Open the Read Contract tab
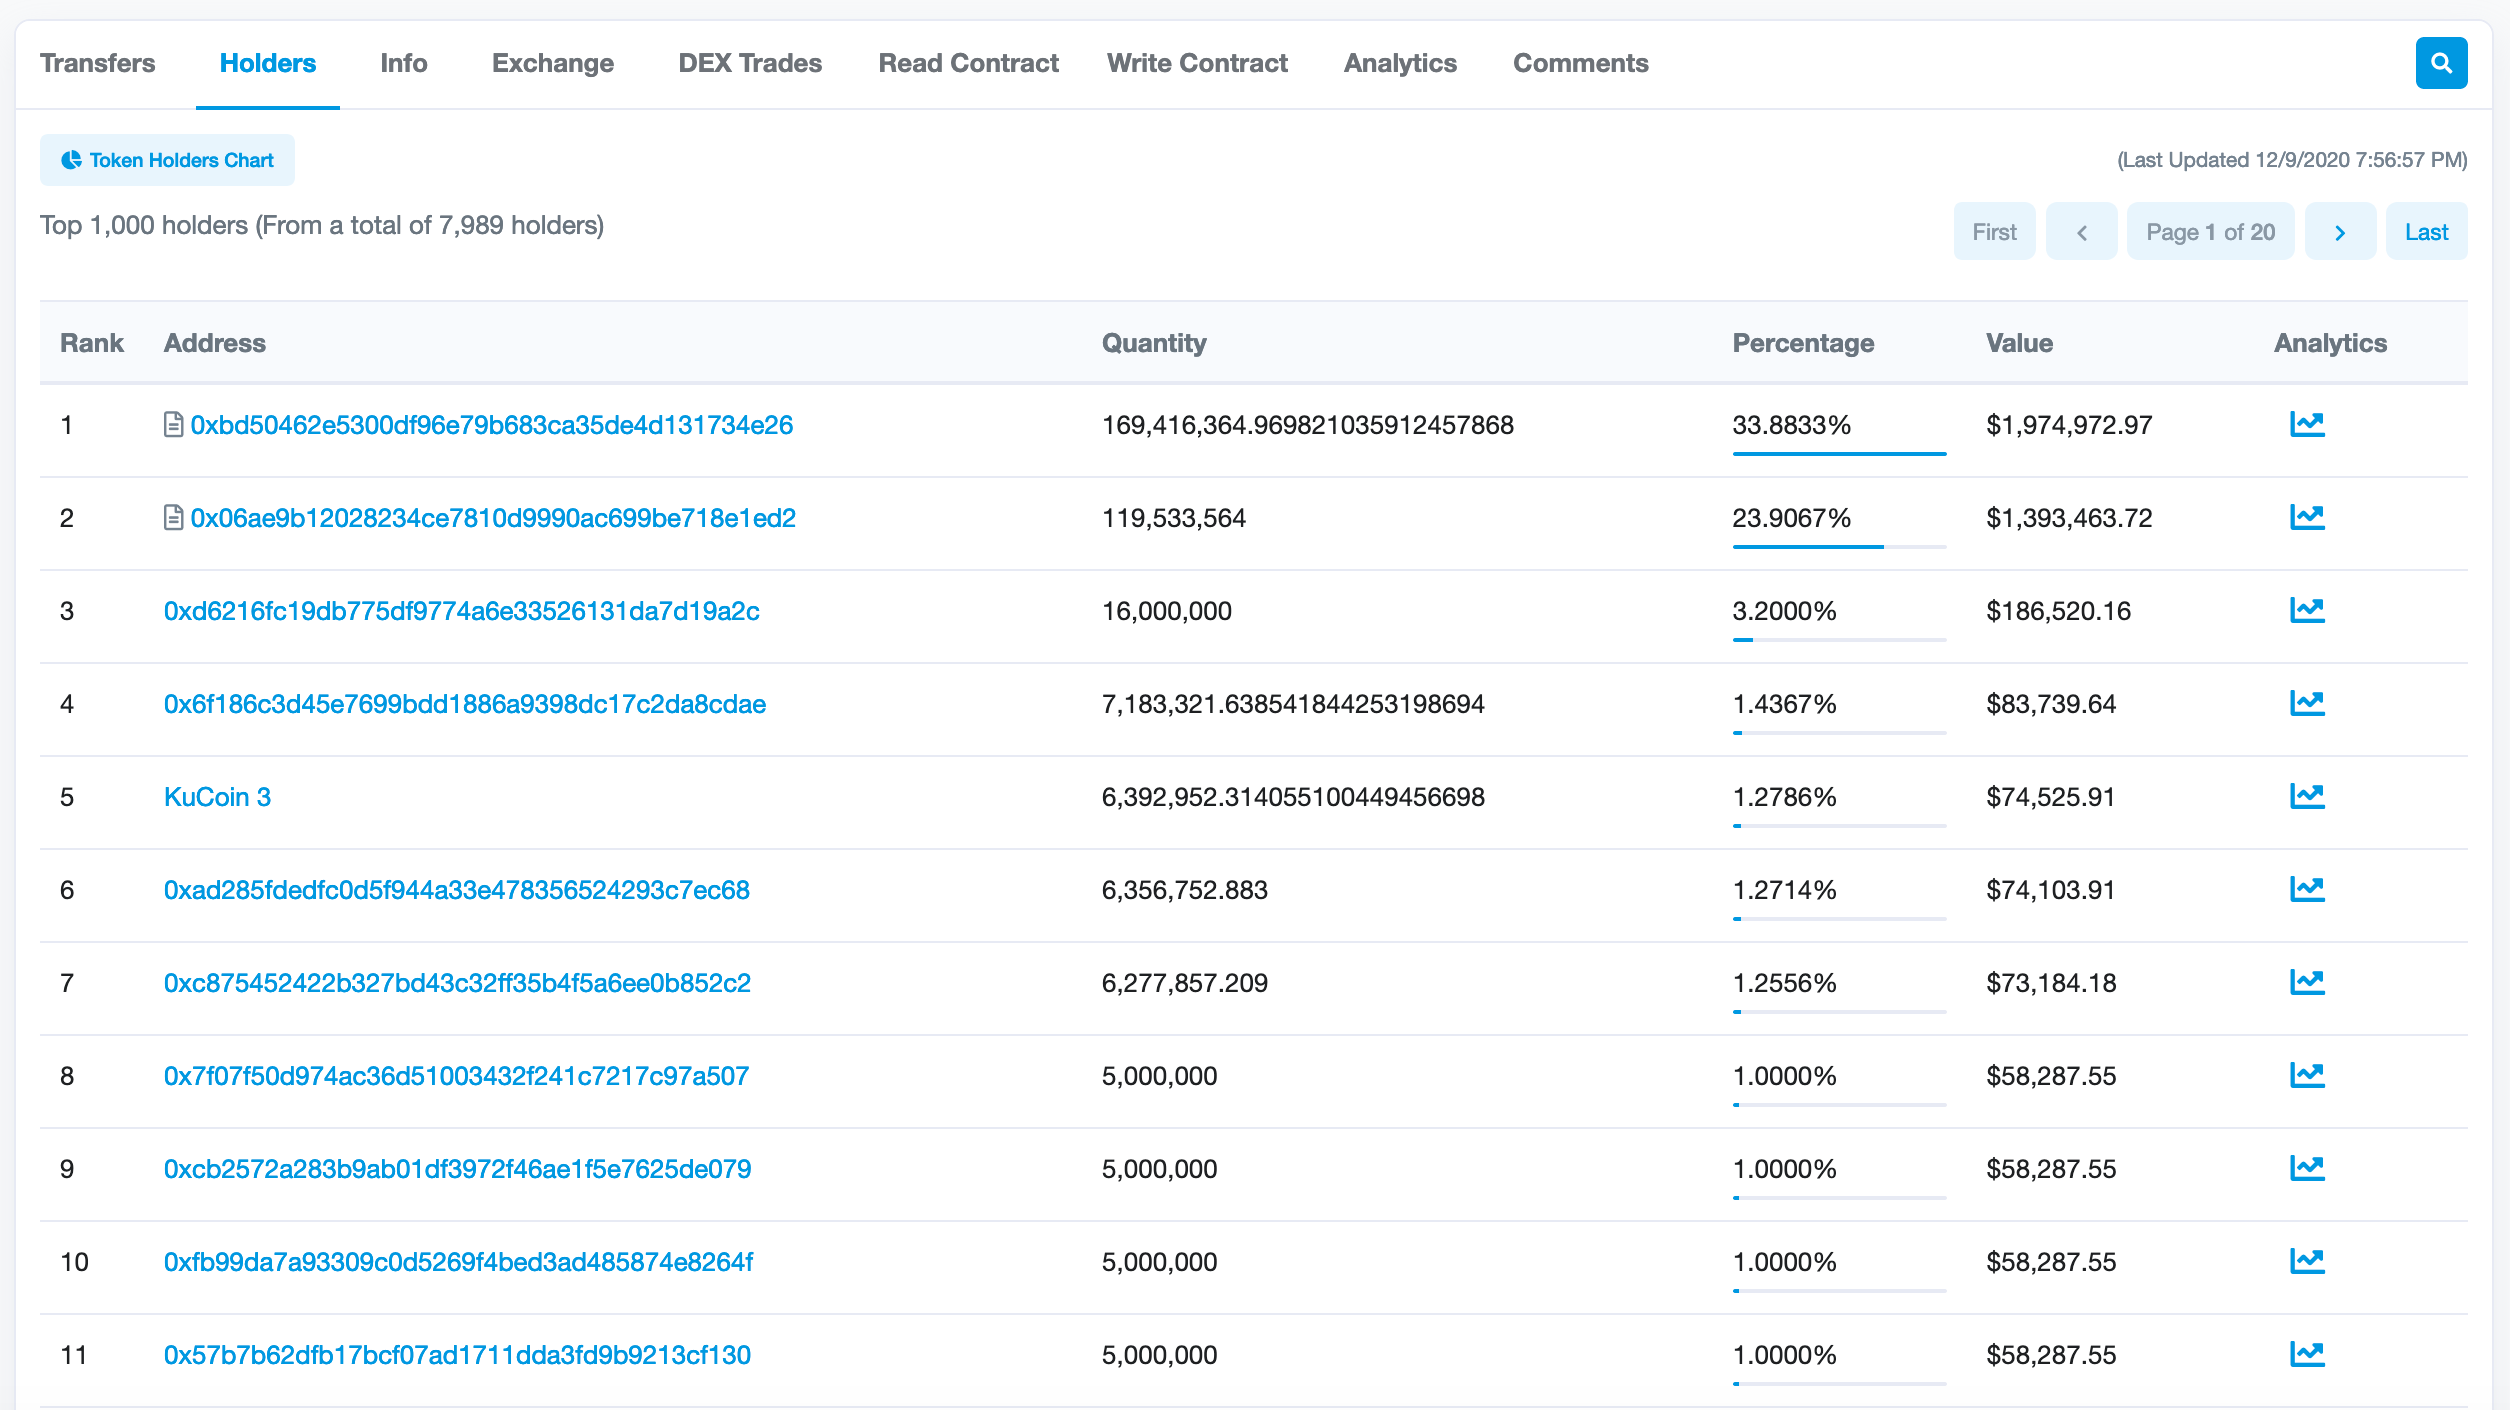The width and height of the screenshot is (2510, 1410). click(x=968, y=63)
